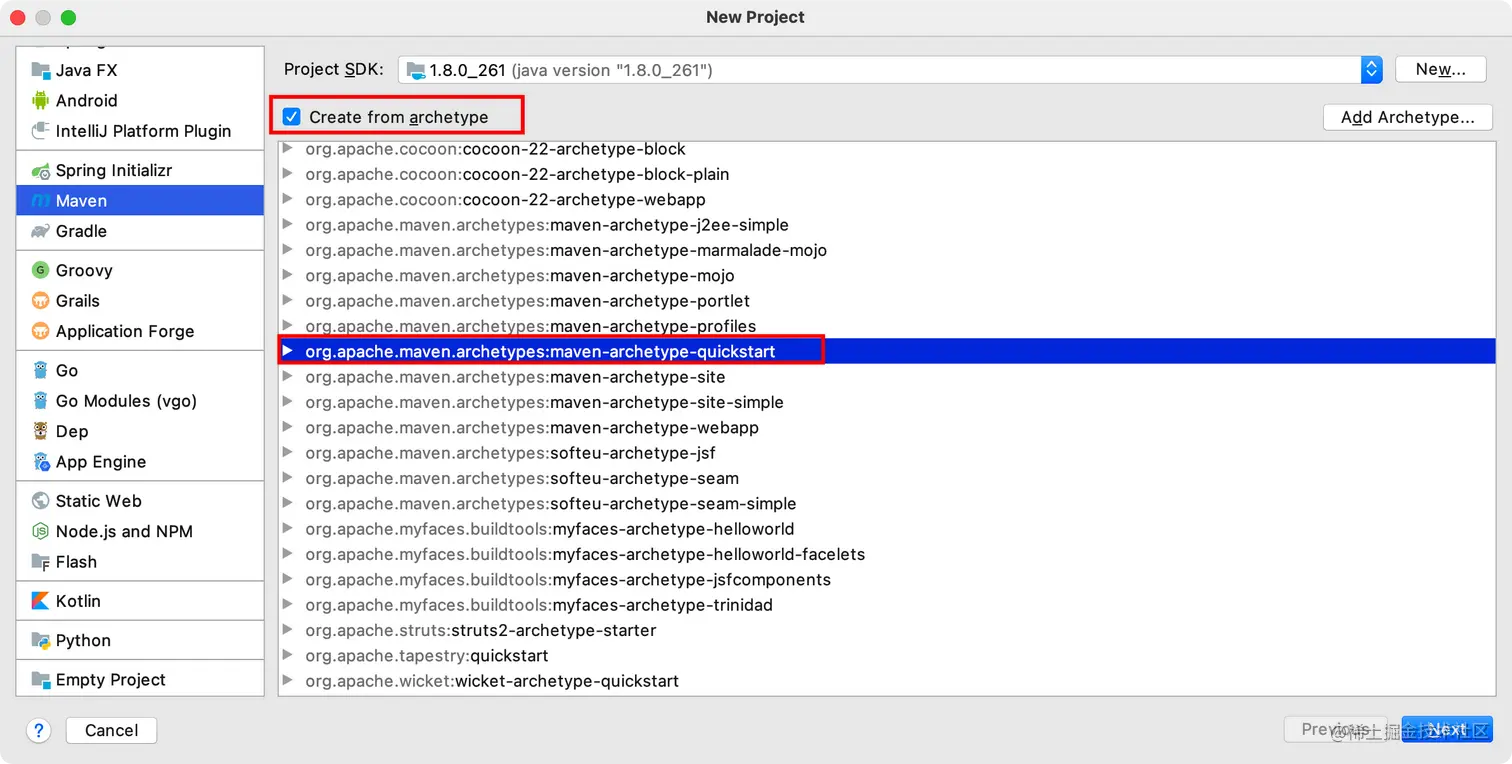The width and height of the screenshot is (1512, 764).
Task: Select Gradle project type
Action: click(140, 231)
